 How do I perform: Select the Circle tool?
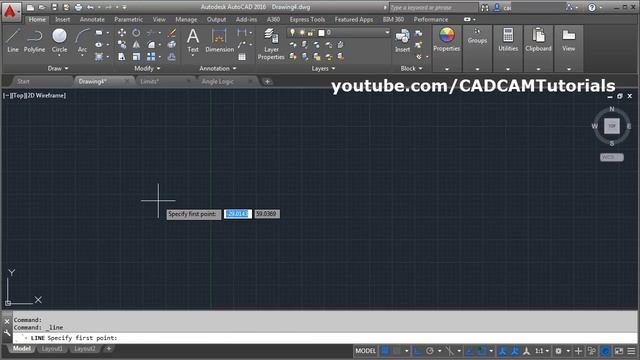59,41
